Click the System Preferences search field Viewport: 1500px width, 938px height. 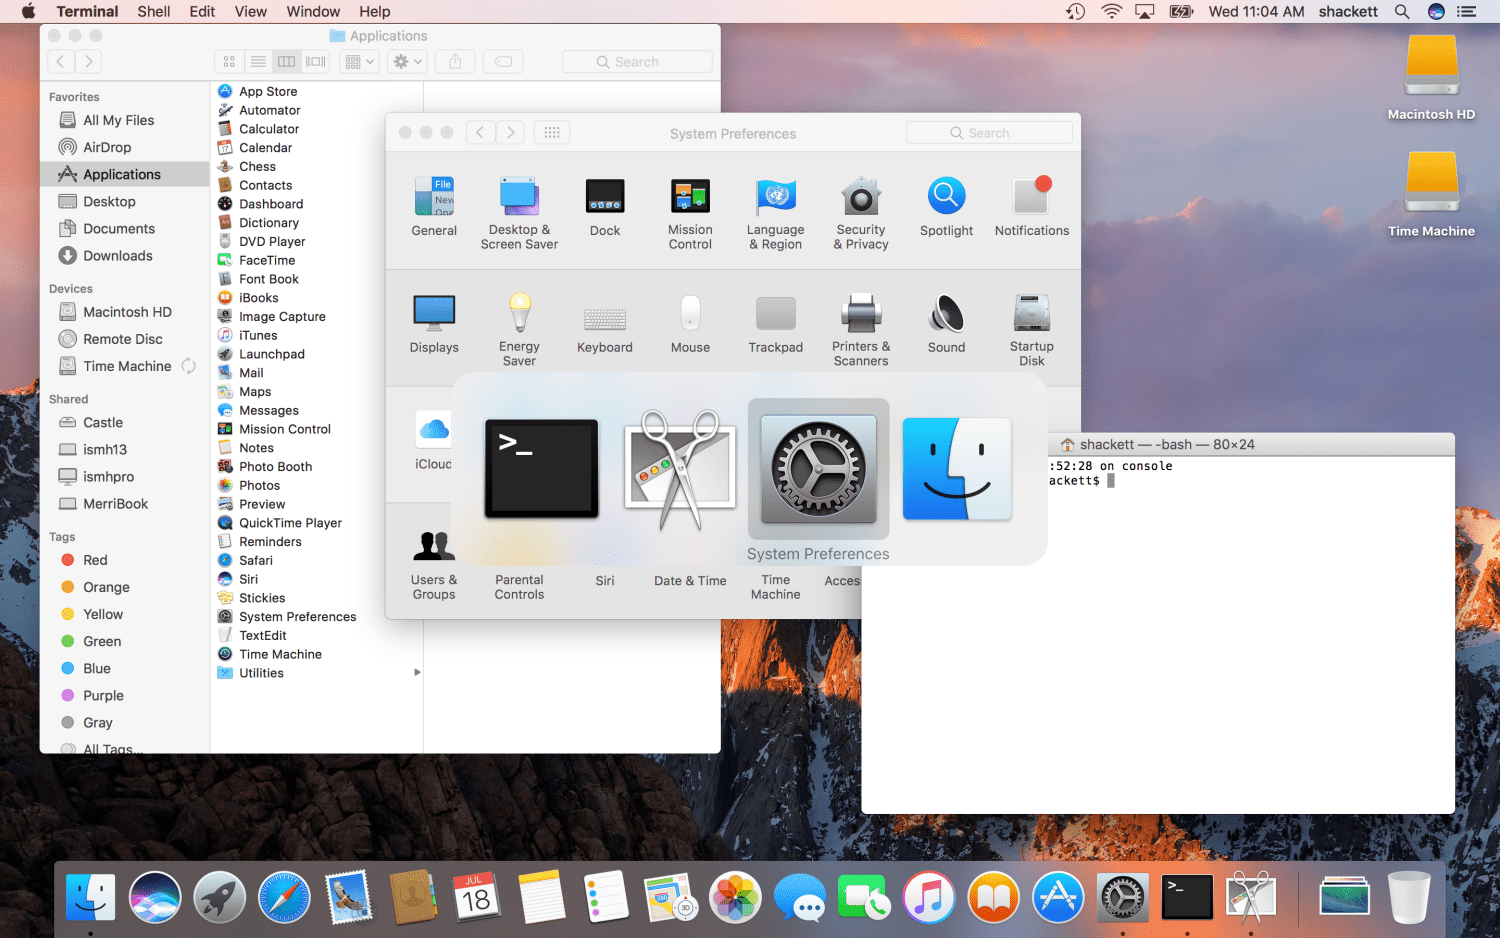click(x=989, y=133)
